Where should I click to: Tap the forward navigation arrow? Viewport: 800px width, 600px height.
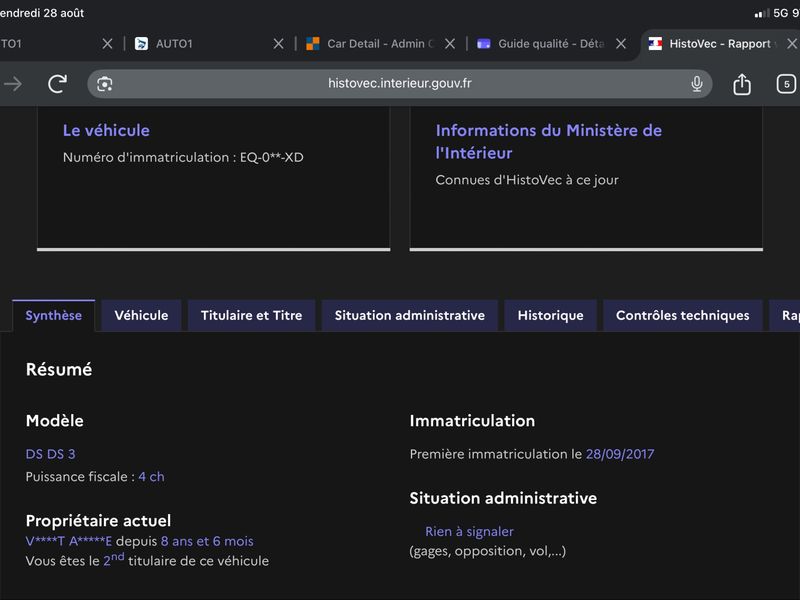point(12,84)
